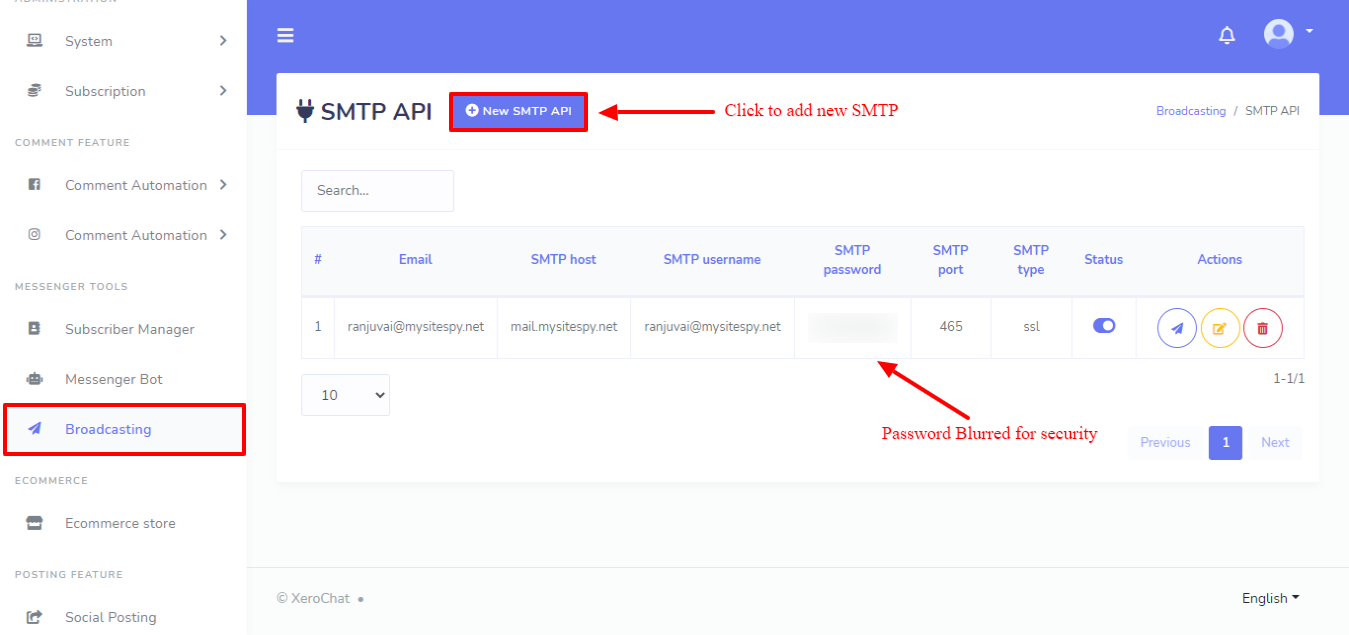Click the Instagram Comment Automation icon
This screenshot has width=1349, height=635.
tap(34, 235)
